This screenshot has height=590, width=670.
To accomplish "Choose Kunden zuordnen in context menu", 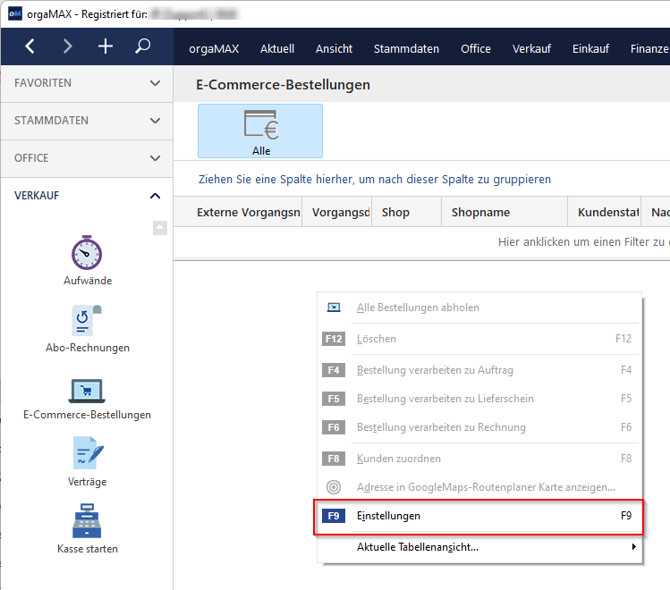I will pos(479,458).
